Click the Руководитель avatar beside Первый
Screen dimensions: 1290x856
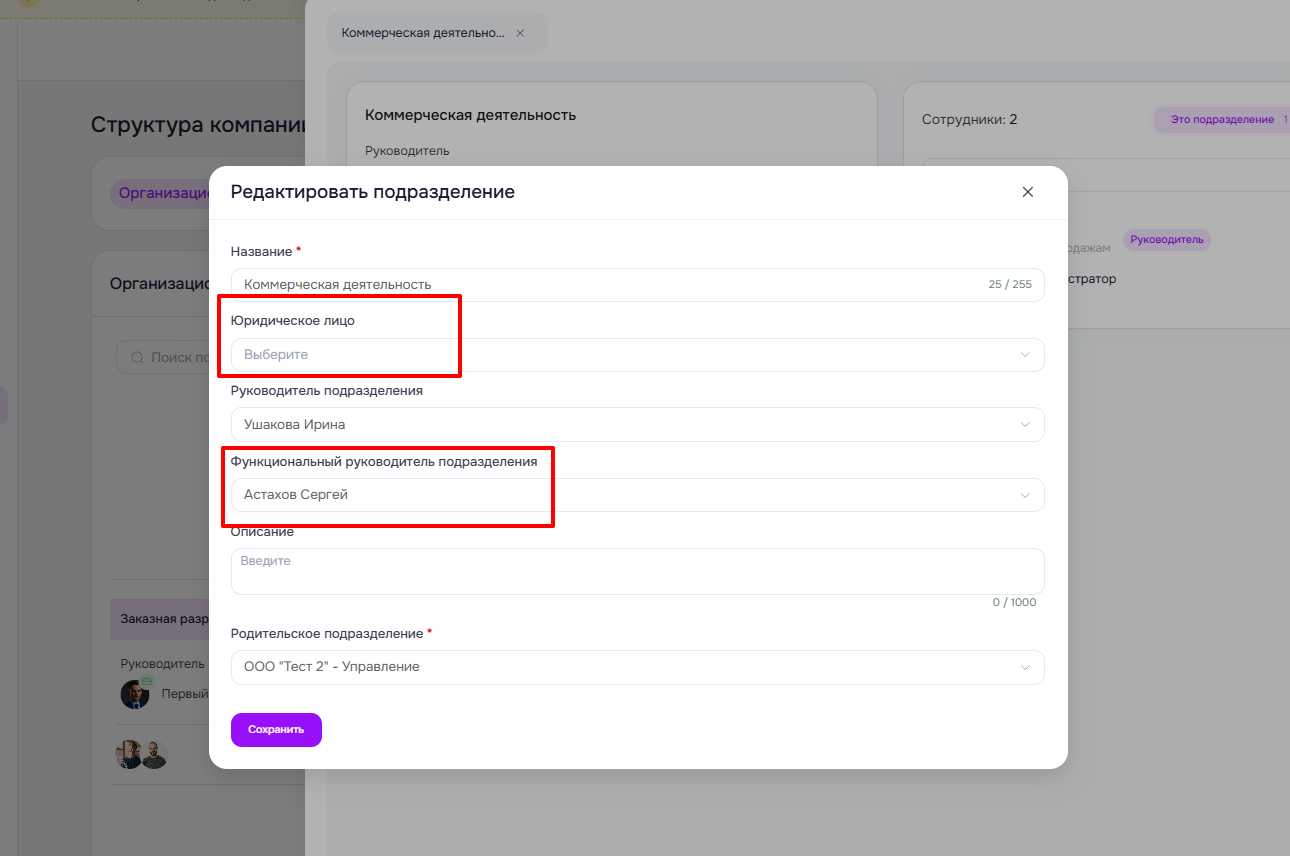click(134, 694)
